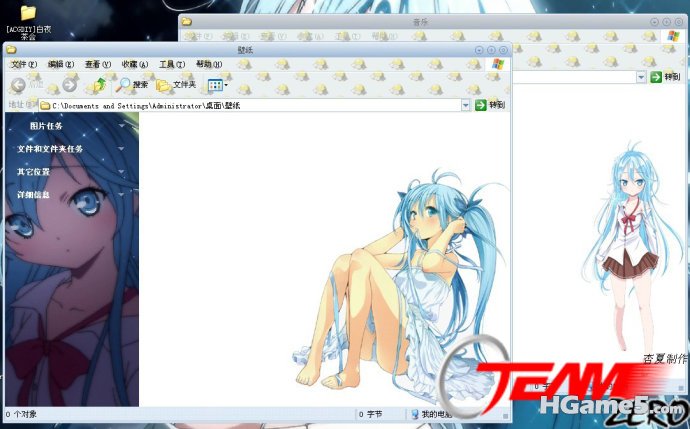
Task: Open the 搜索 search pane
Action: [132, 85]
